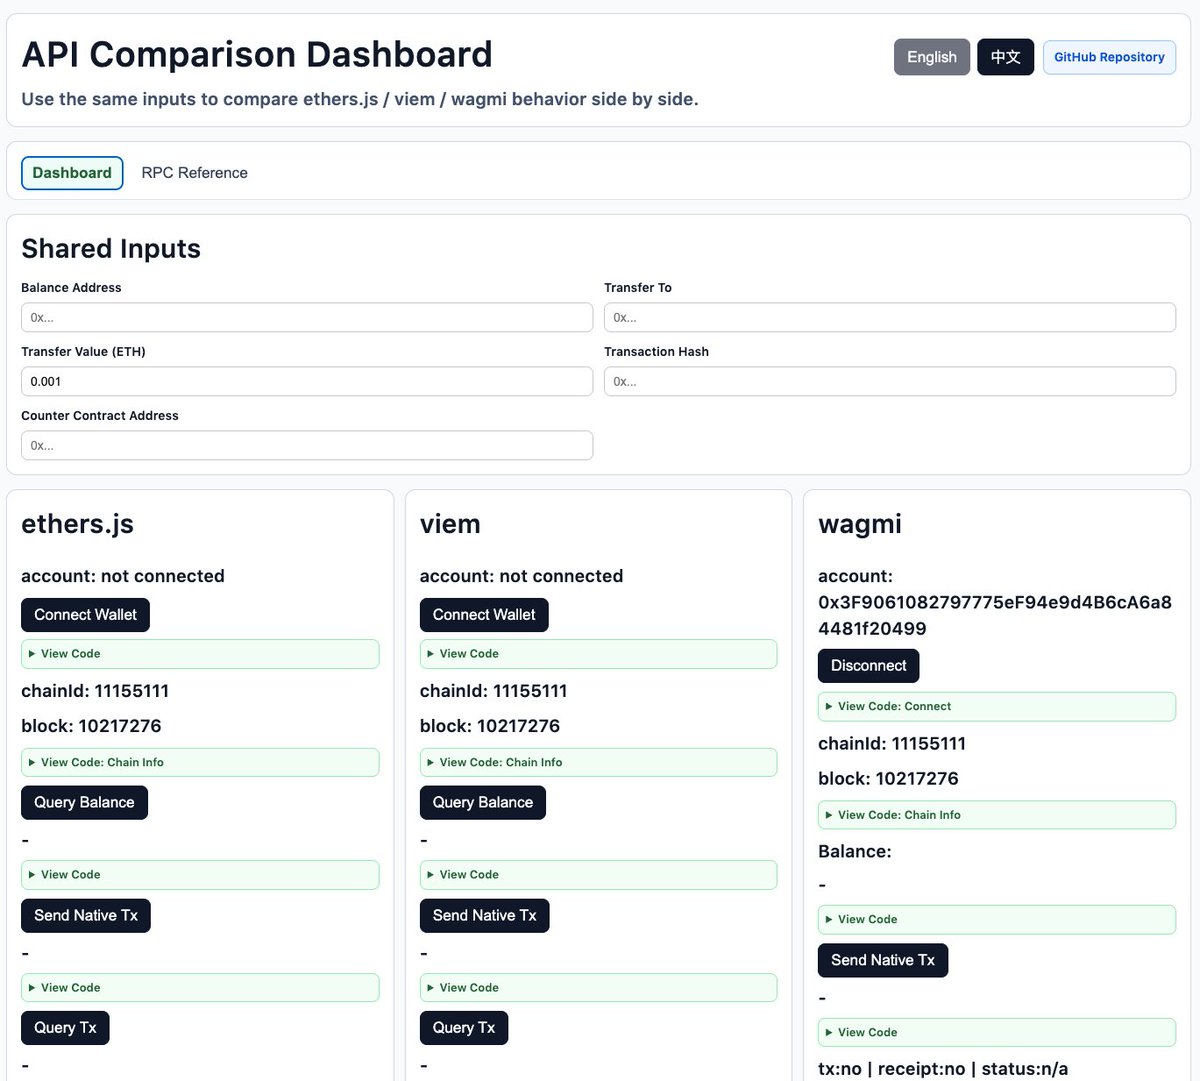Click the wagmi tx:no receipt:no status text
This screenshot has width=1200, height=1081.
(943, 1069)
